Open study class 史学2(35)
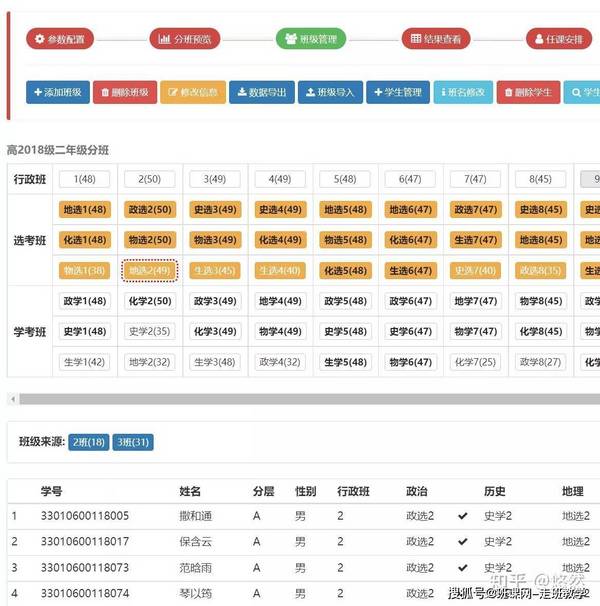The height and width of the screenshot is (606, 600). (150, 331)
